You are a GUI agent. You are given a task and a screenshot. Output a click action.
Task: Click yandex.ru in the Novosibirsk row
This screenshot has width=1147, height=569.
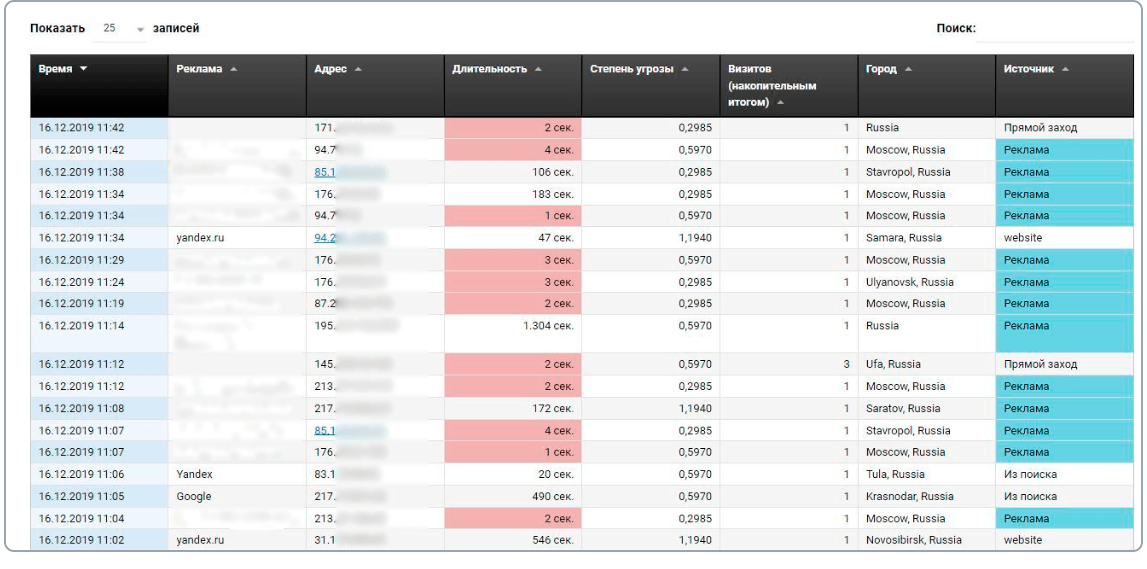point(200,540)
